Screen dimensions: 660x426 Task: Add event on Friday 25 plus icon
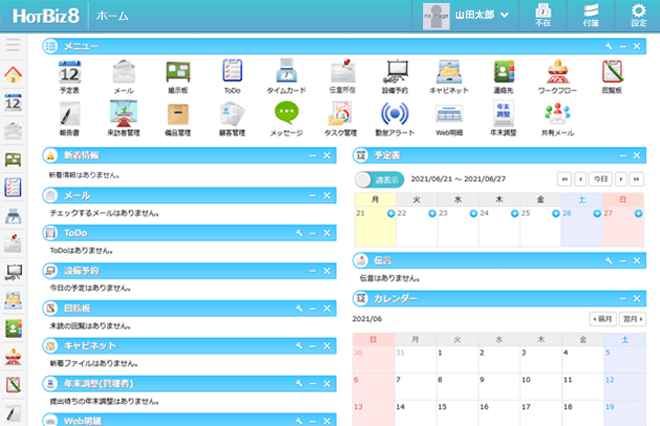pos(556,214)
